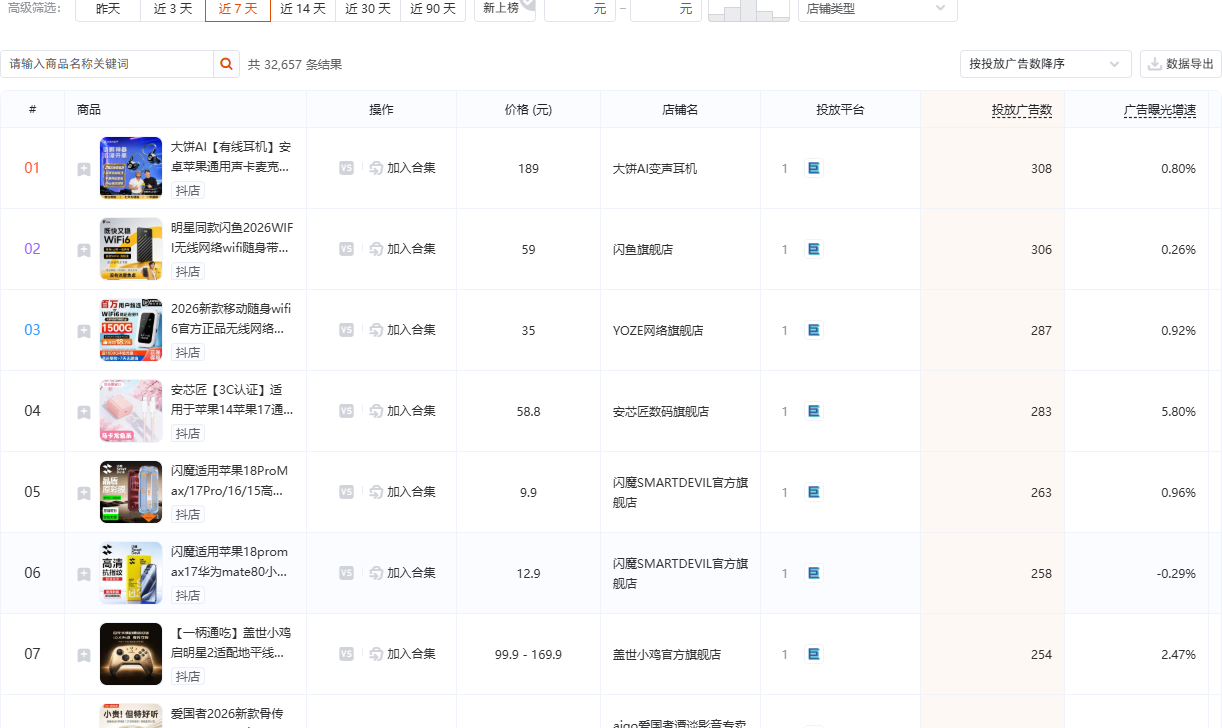Click platform icon in YOZE网络旗舰店 row
The image size is (1222, 728).
click(814, 330)
